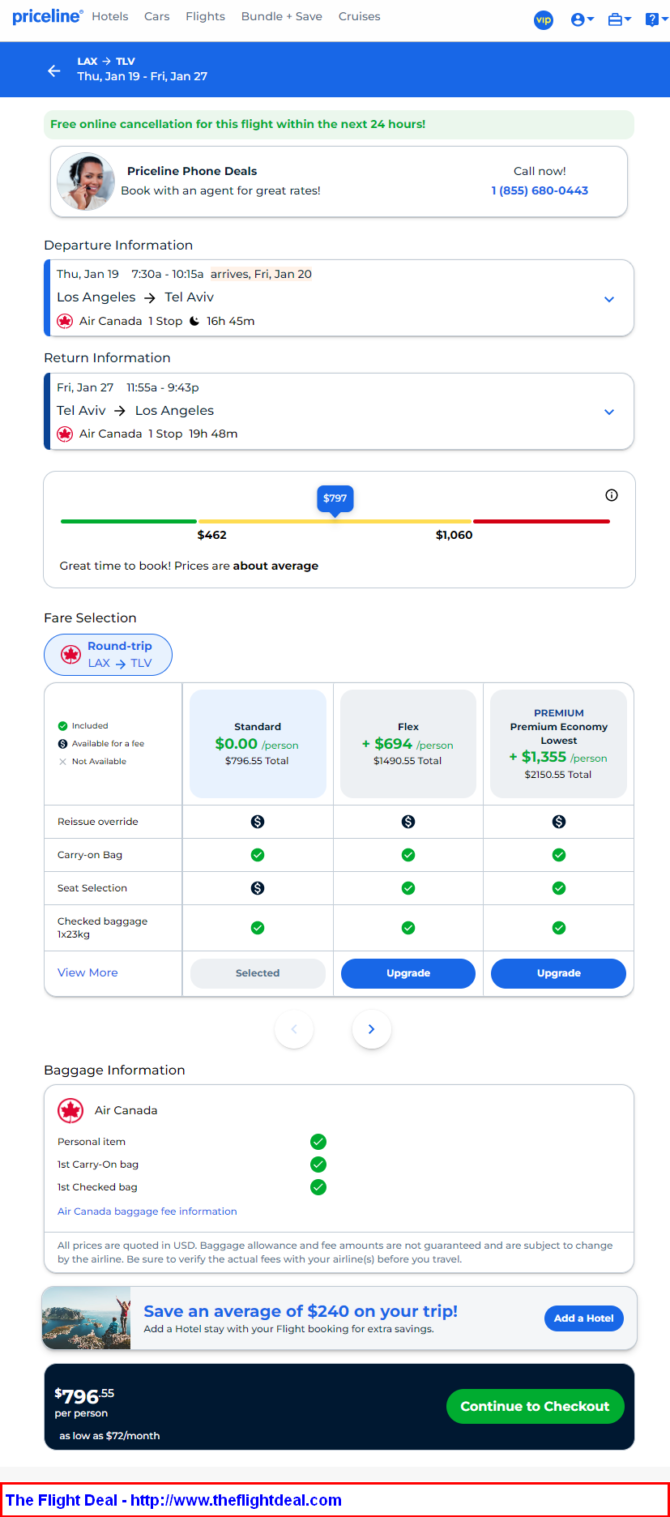670x1517 pixels.
Task: Click the Standard reissue override fee icon
Action: tap(257, 822)
